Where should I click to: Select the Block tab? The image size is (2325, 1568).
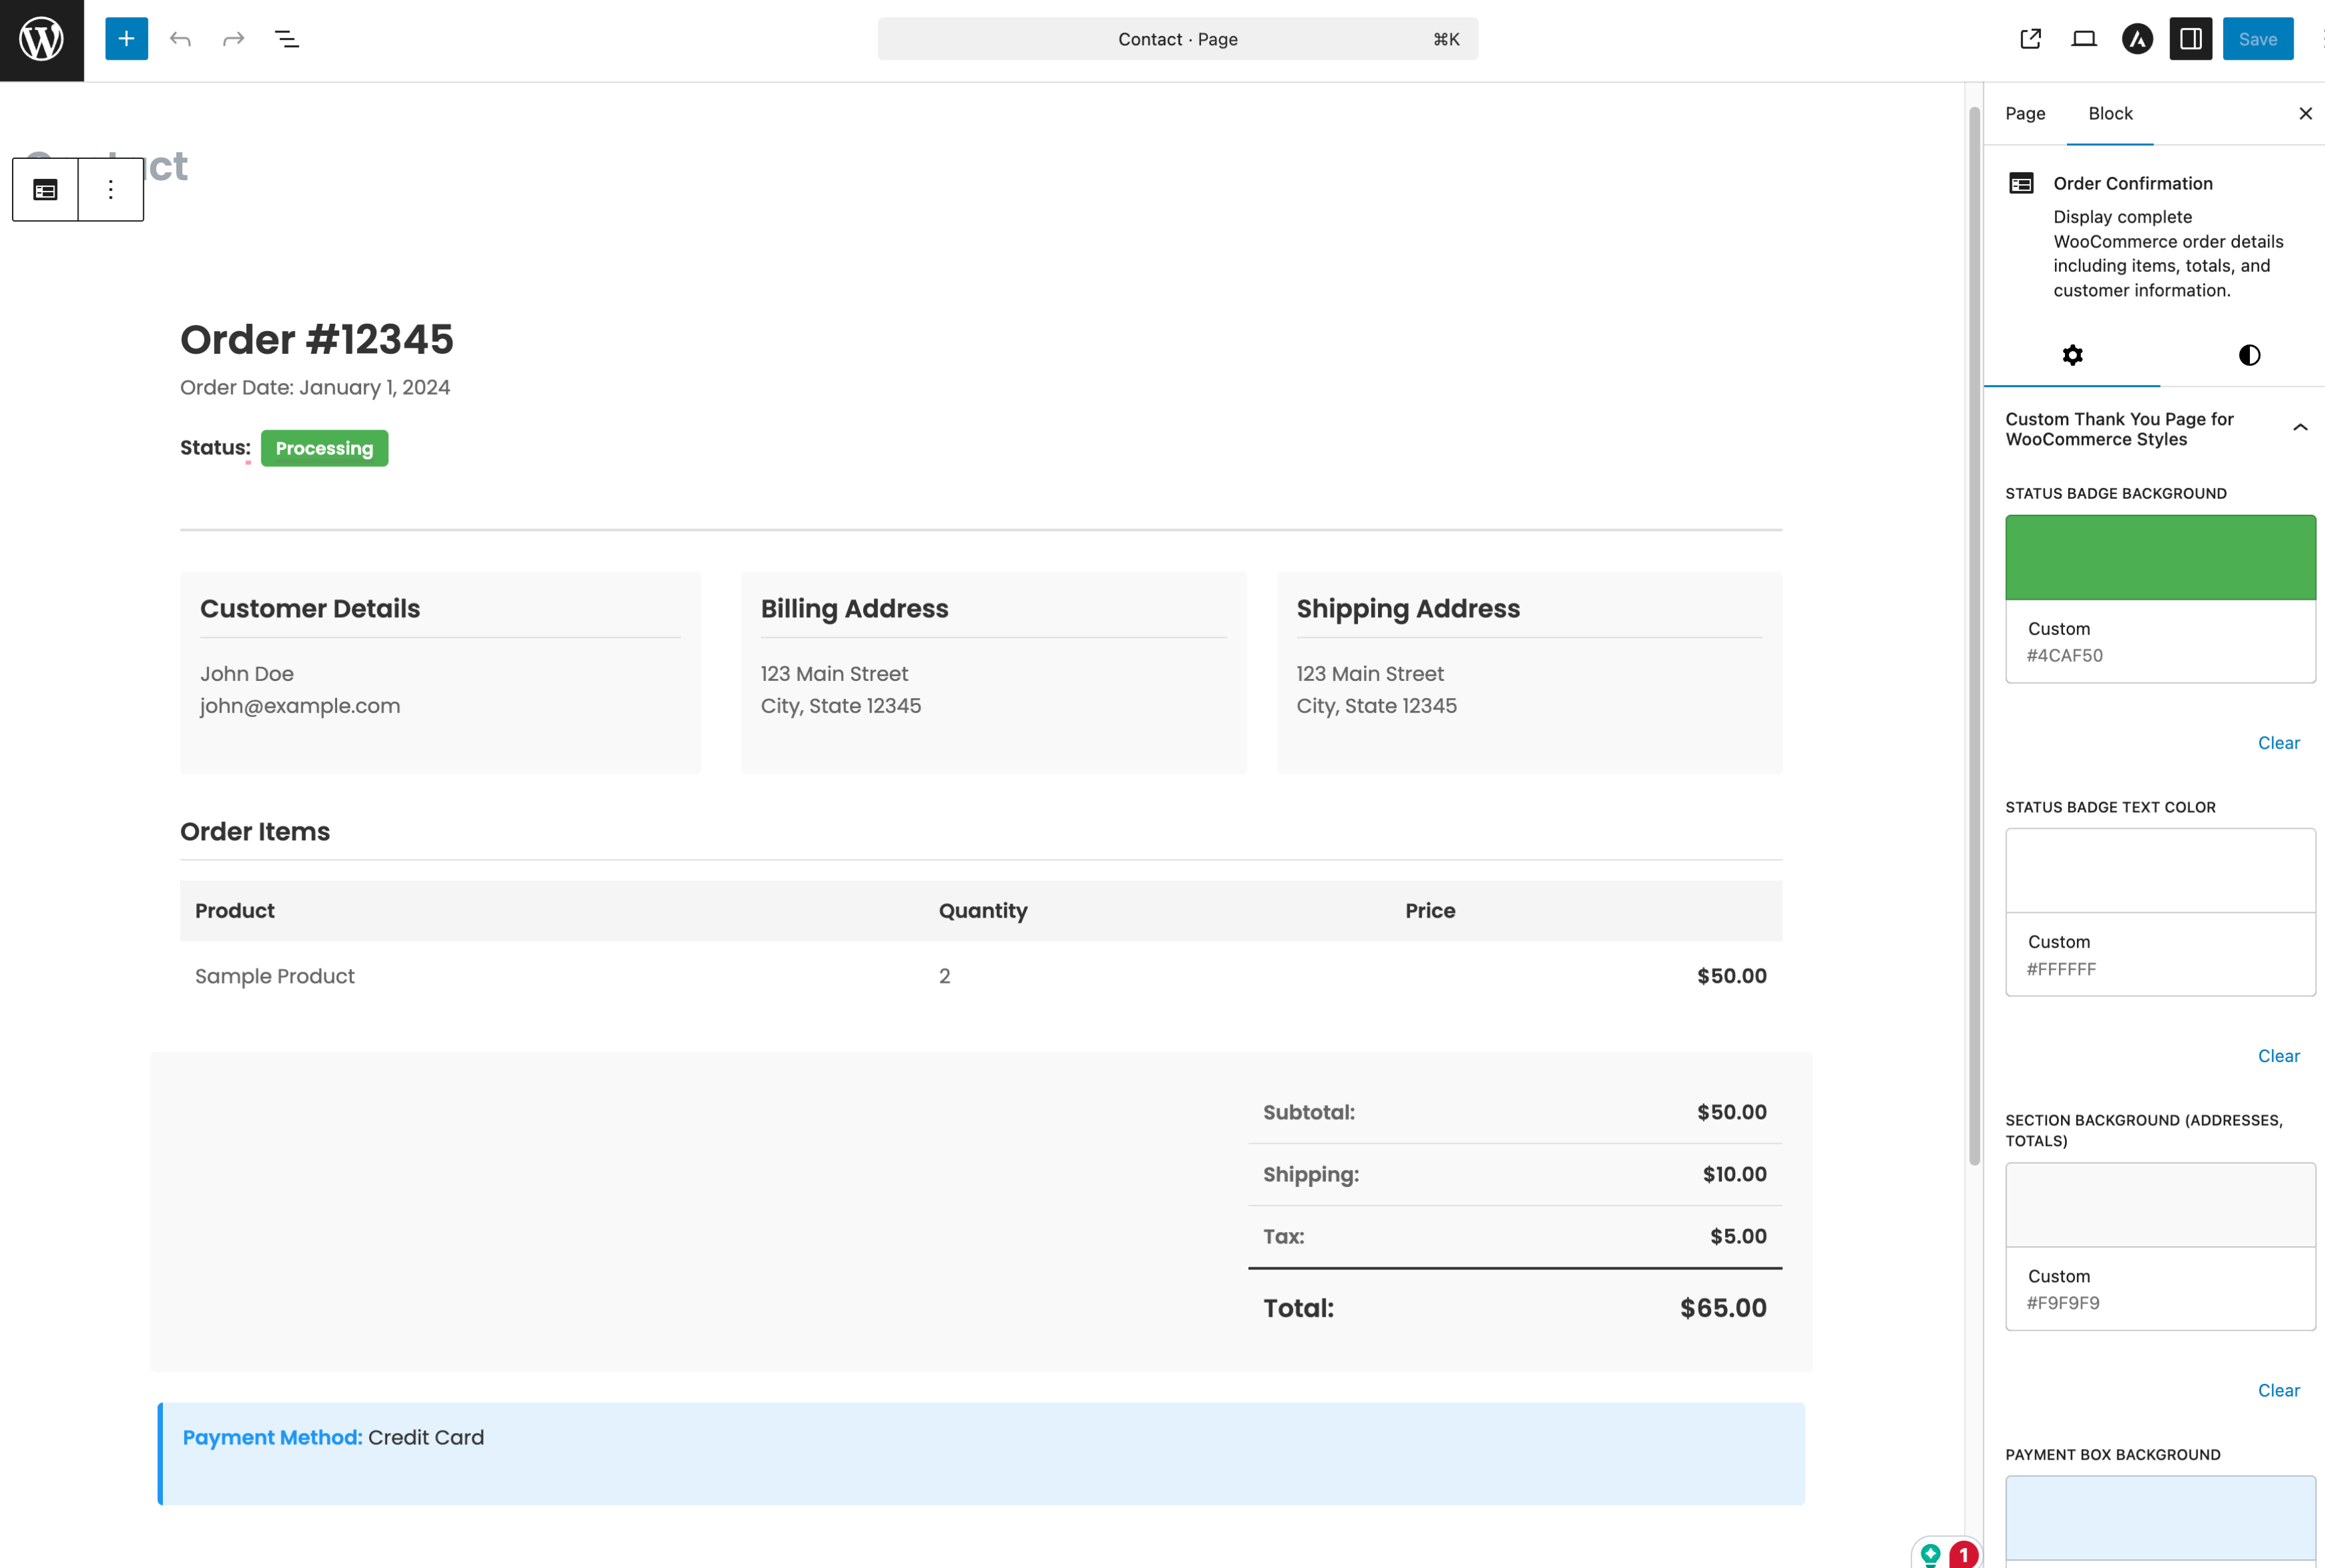[x=2110, y=113]
